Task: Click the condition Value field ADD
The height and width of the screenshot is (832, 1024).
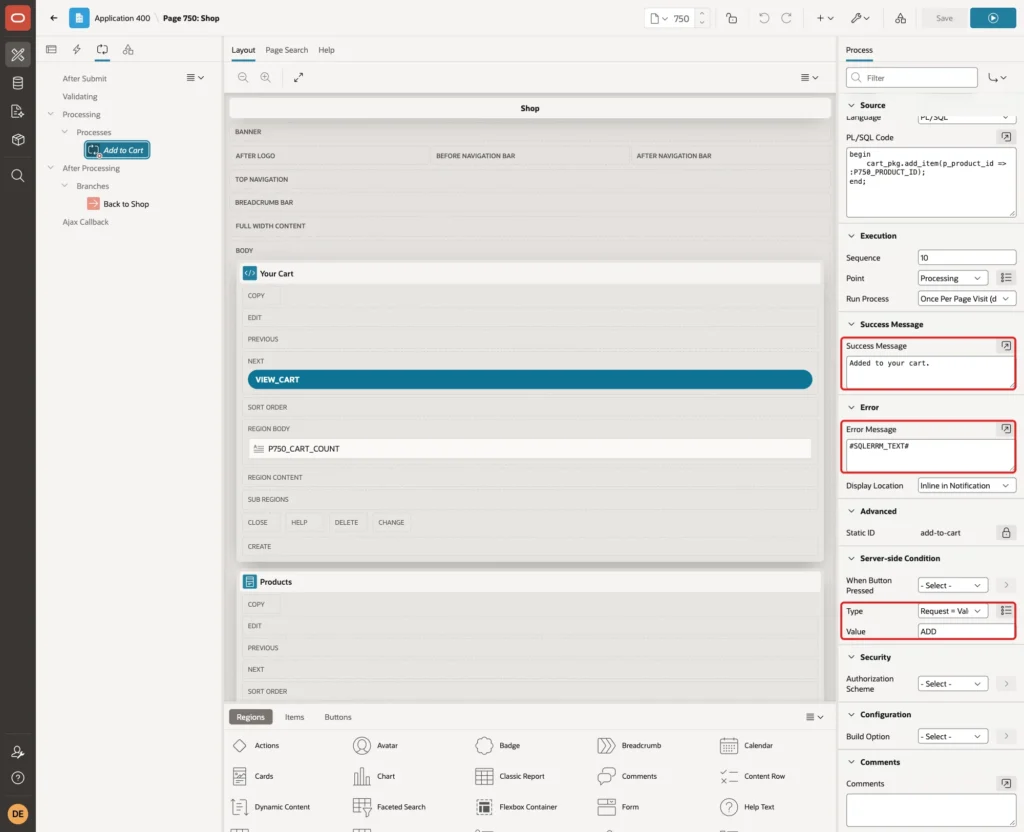Action: 966,632
